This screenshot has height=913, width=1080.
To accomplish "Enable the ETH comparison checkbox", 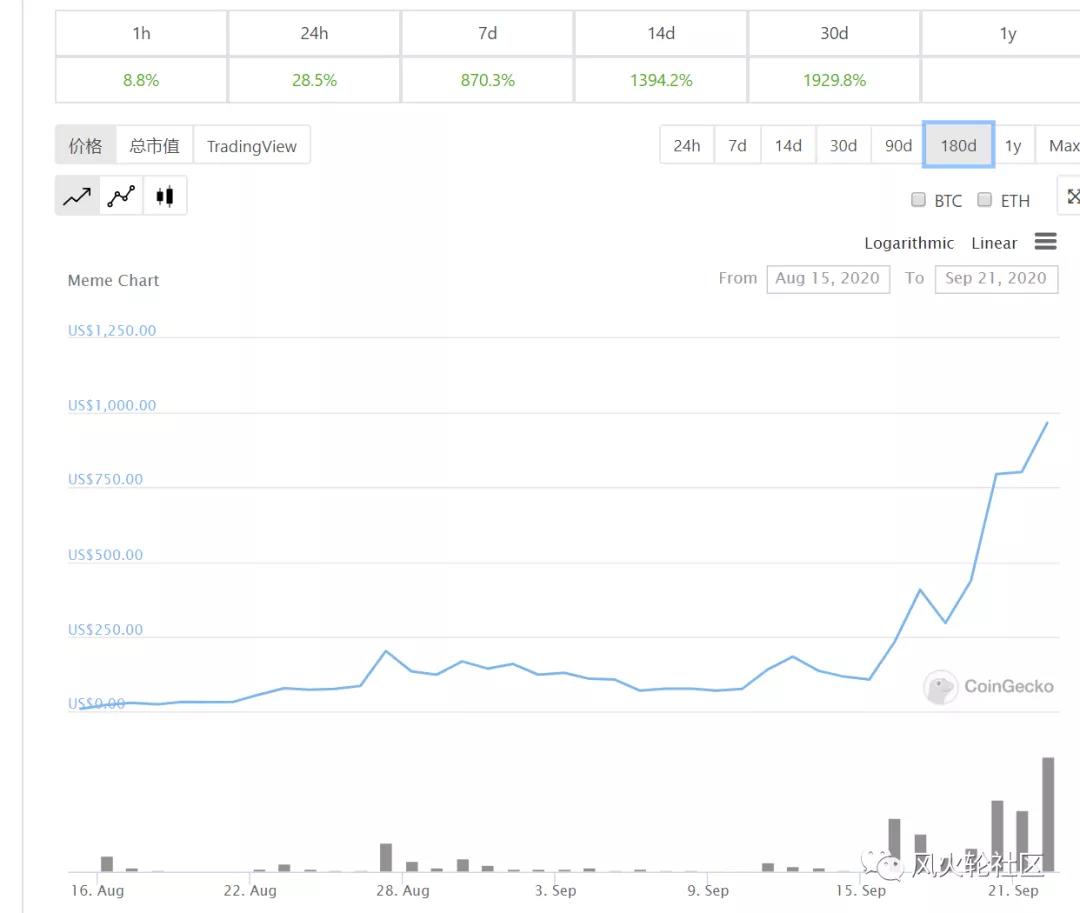I will tap(984, 199).
